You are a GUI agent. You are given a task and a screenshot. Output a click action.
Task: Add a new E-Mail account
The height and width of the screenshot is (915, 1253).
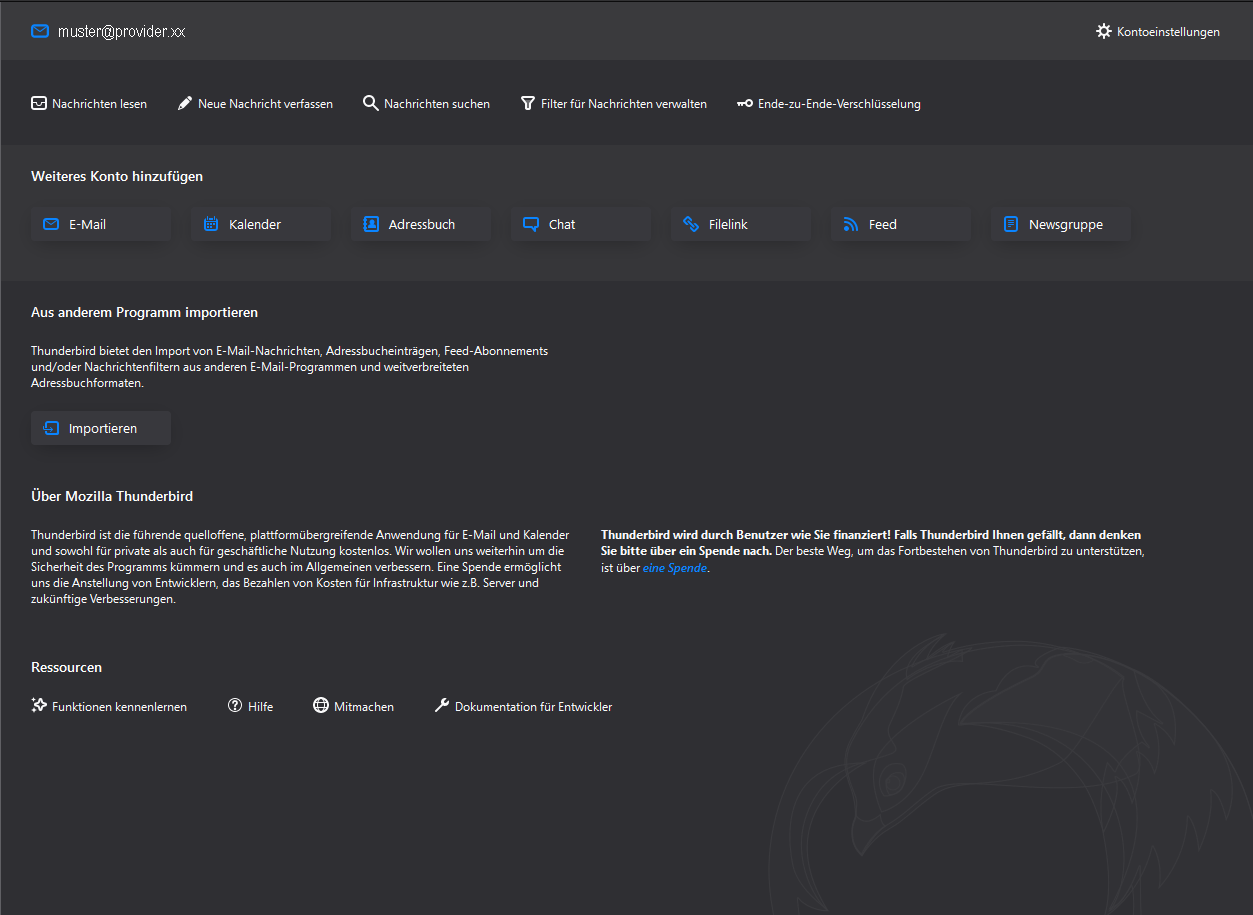[x=101, y=224]
